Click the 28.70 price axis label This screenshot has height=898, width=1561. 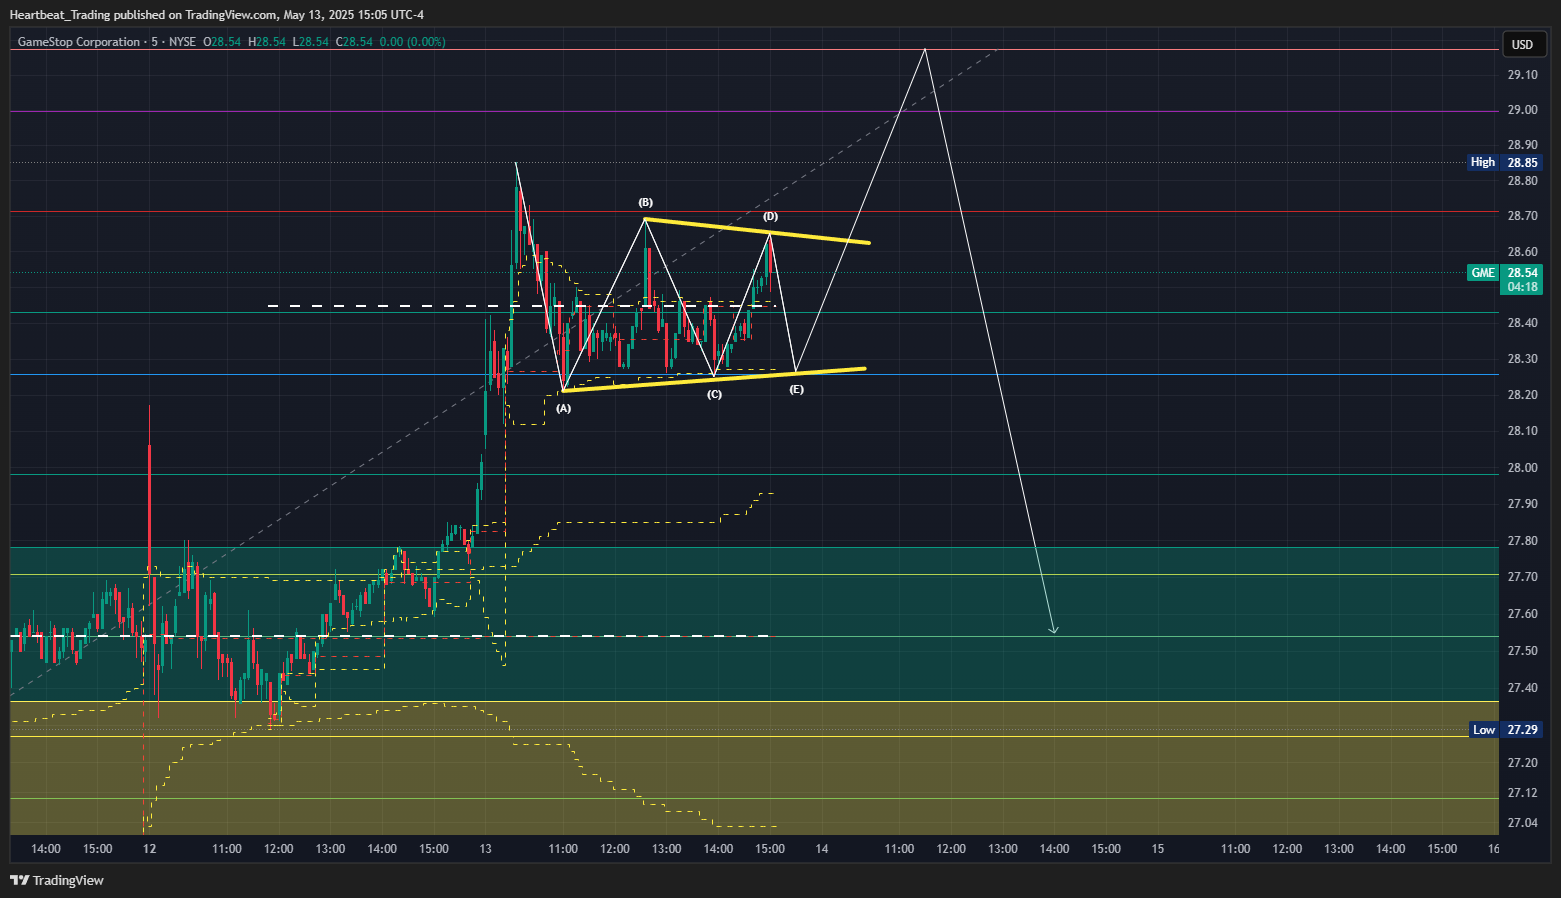click(1522, 216)
